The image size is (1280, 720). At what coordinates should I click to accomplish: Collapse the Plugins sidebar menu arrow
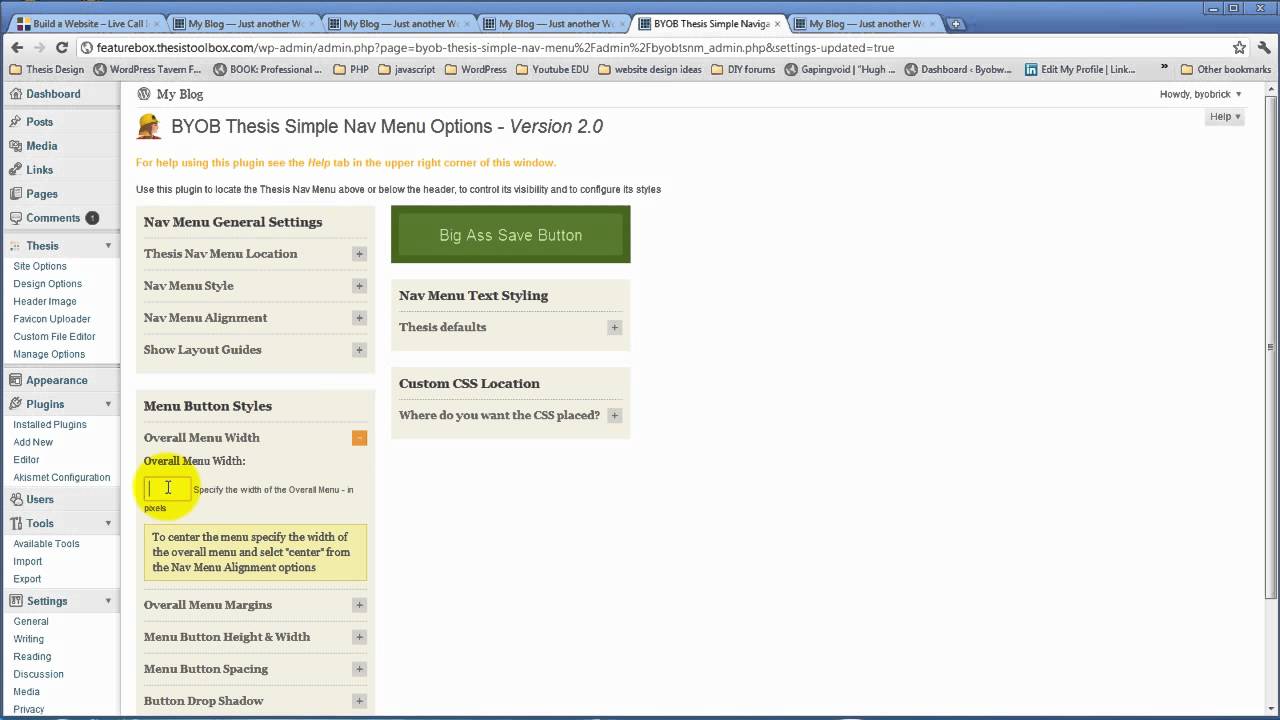(108, 404)
